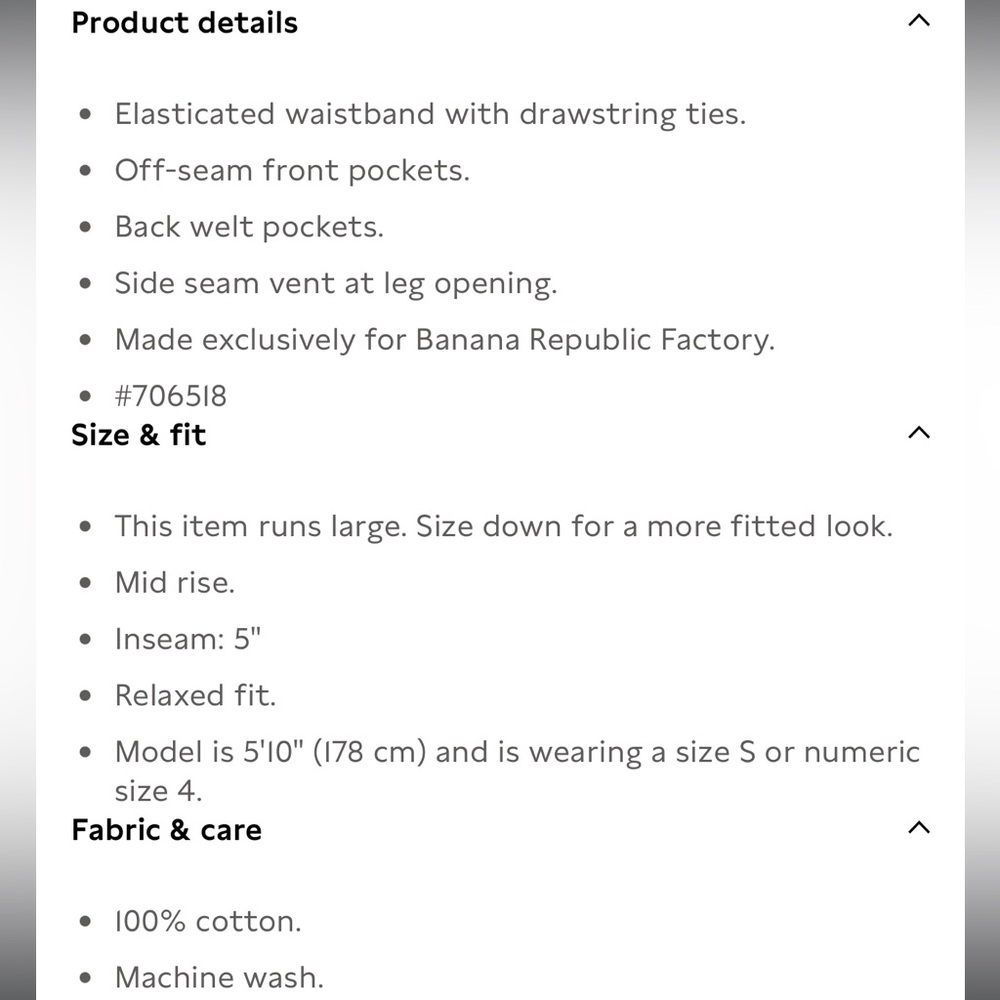Click the 100% cotton fabric line

(208, 922)
